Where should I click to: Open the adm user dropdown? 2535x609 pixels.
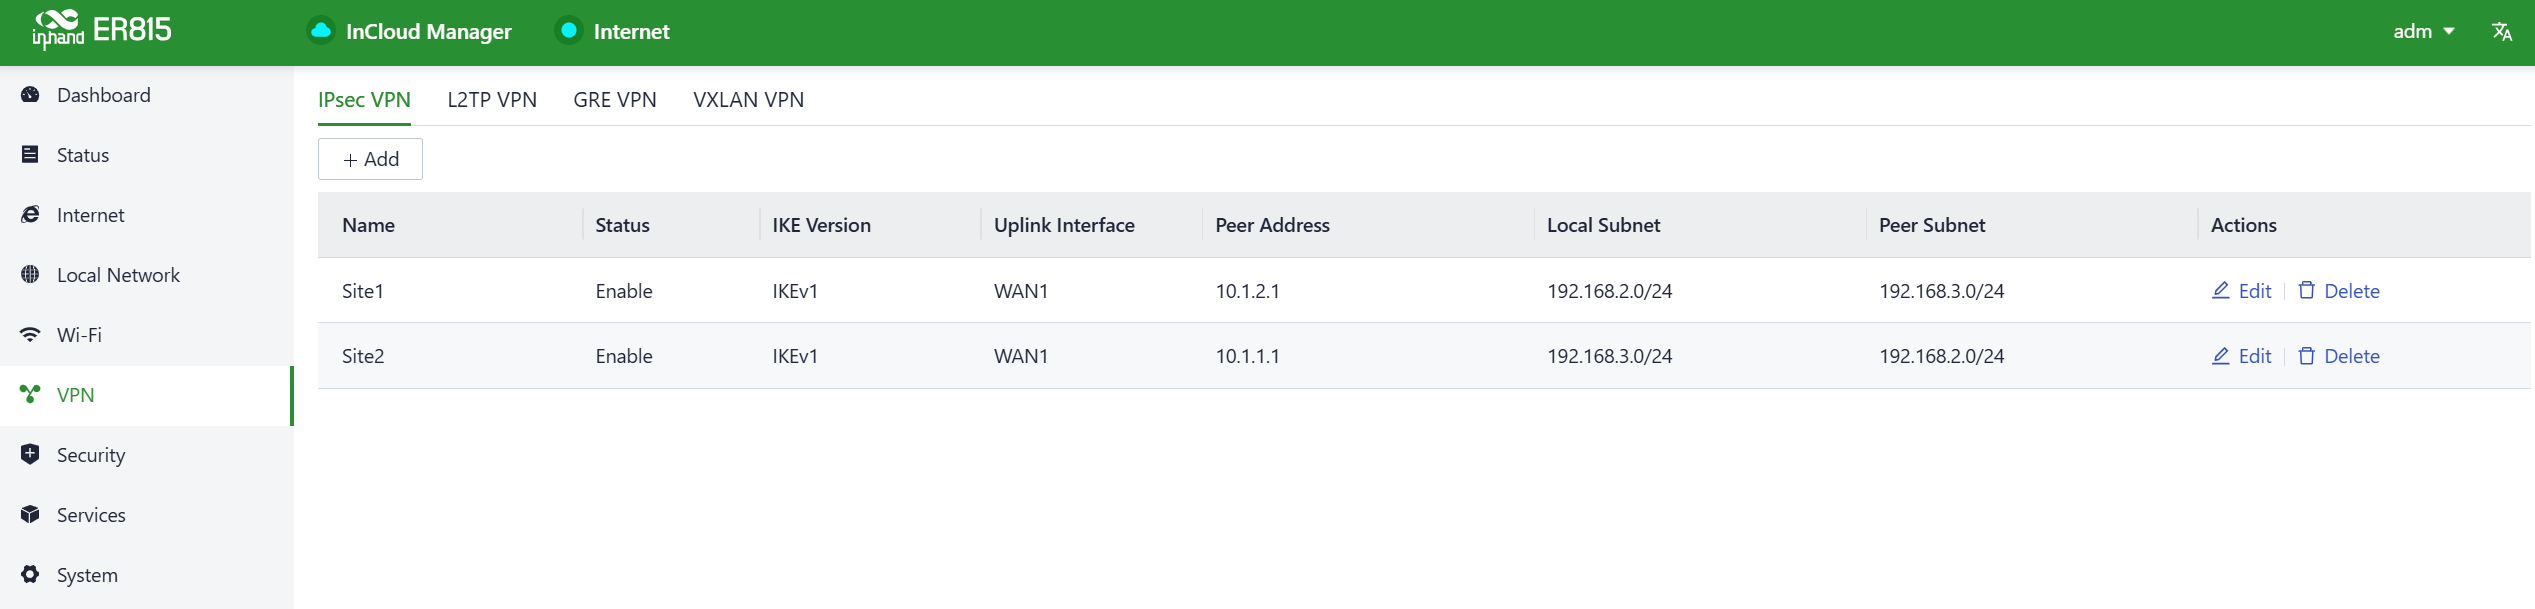tap(2423, 32)
